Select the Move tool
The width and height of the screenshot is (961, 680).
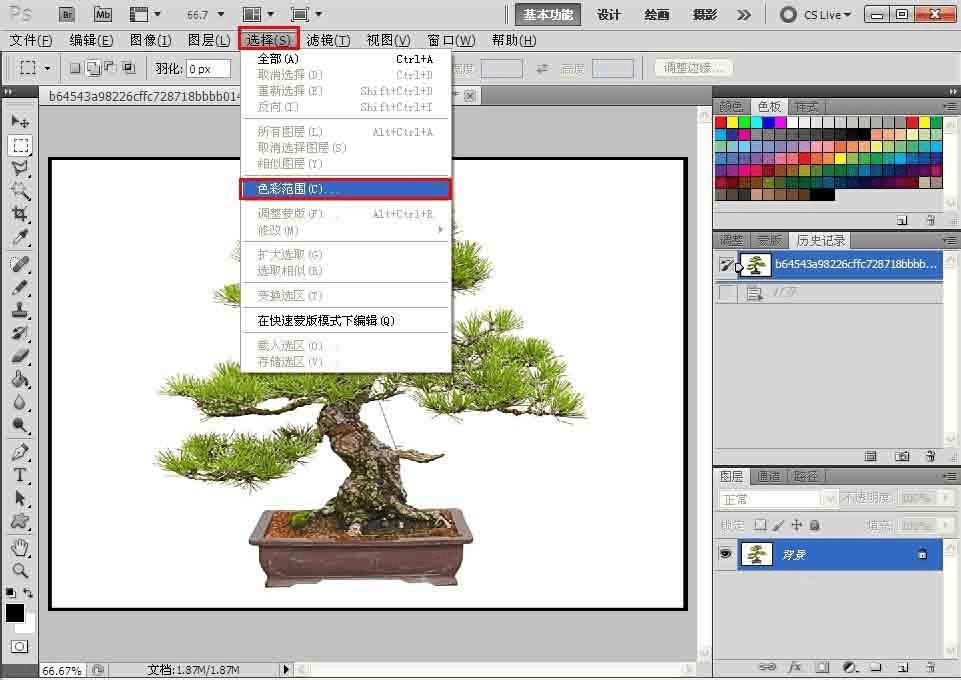pyautogui.click(x=20, y=121)
